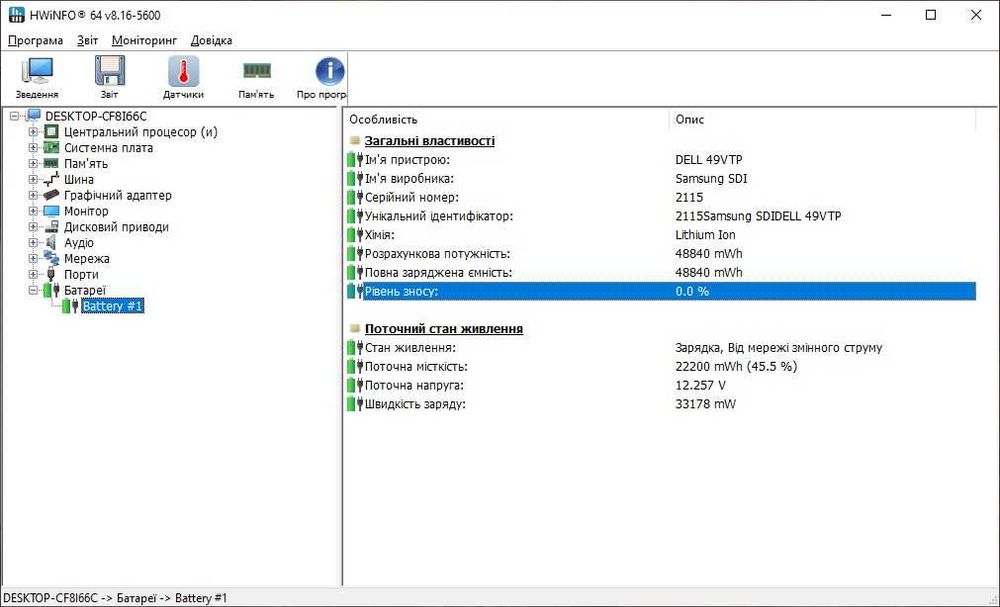Screen dimensions: 1000x607
Task: Click the Samsung SDI manufacturer value
Action: click(711, 179)
